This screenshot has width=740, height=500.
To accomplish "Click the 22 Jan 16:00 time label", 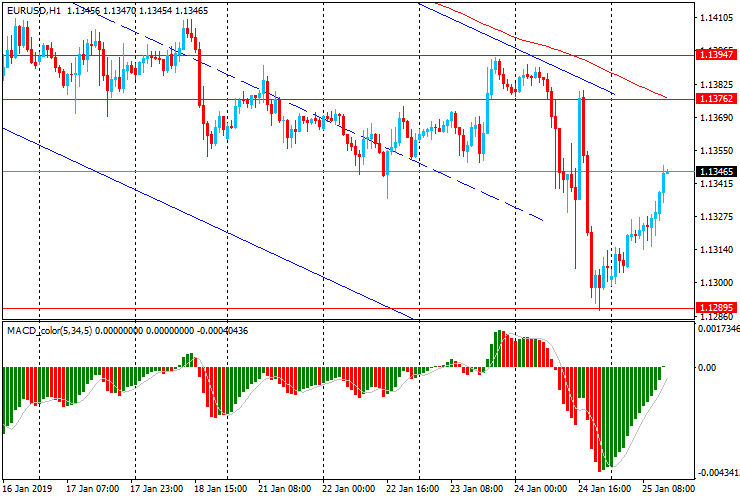I will point(412,489).
